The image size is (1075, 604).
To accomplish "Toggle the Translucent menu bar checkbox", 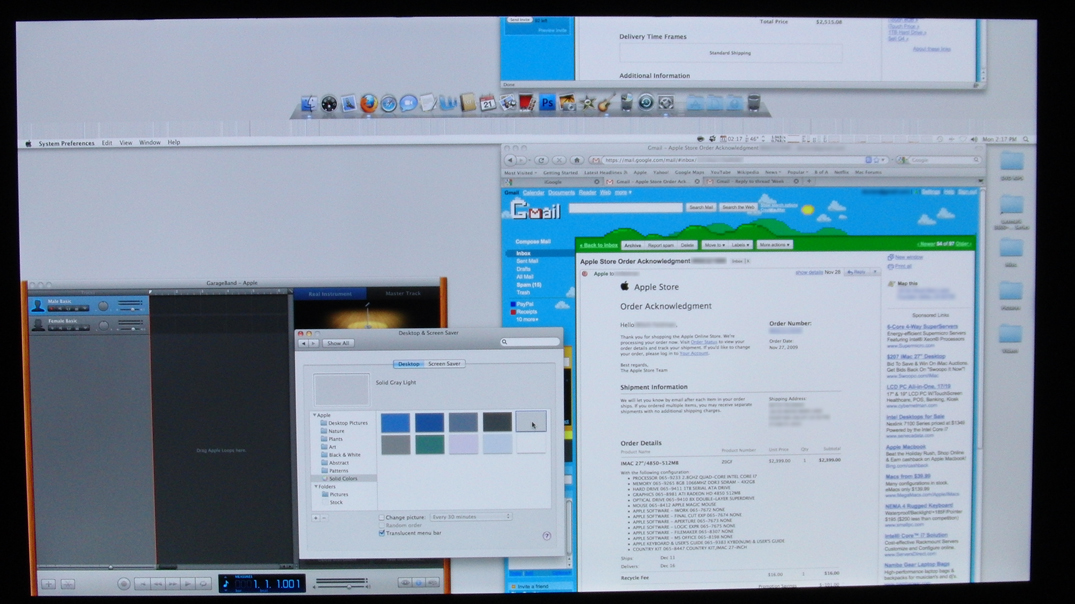I will point(382,533).
